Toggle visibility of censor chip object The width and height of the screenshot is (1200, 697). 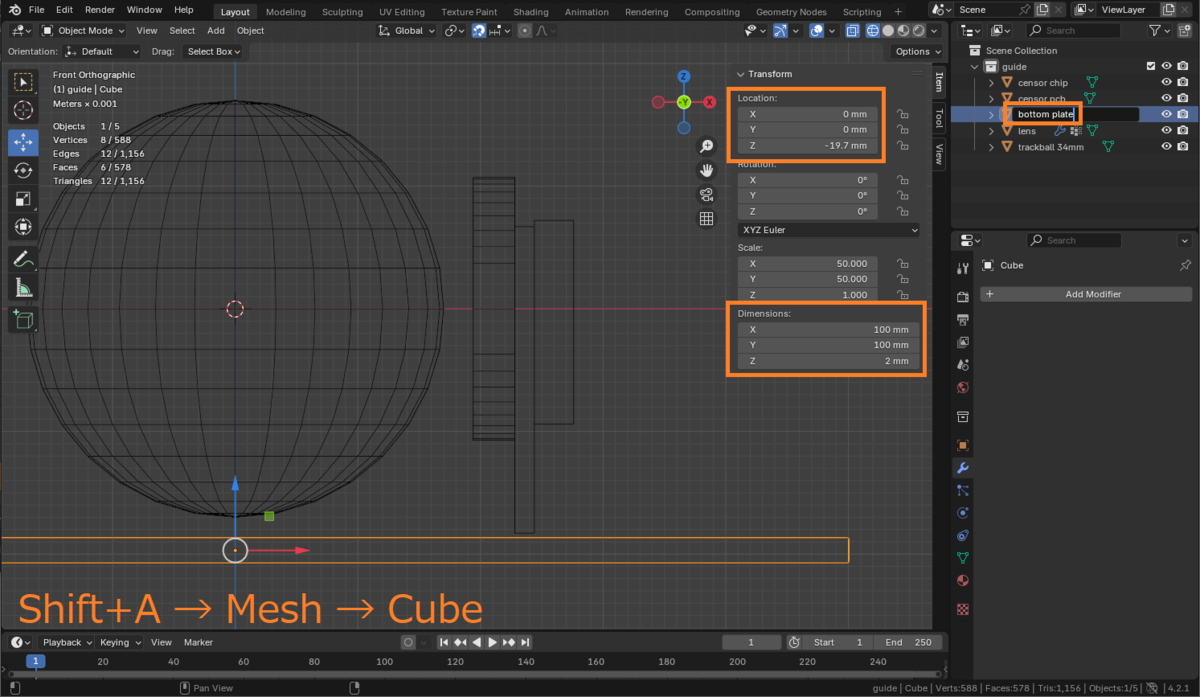[1166, 83]
